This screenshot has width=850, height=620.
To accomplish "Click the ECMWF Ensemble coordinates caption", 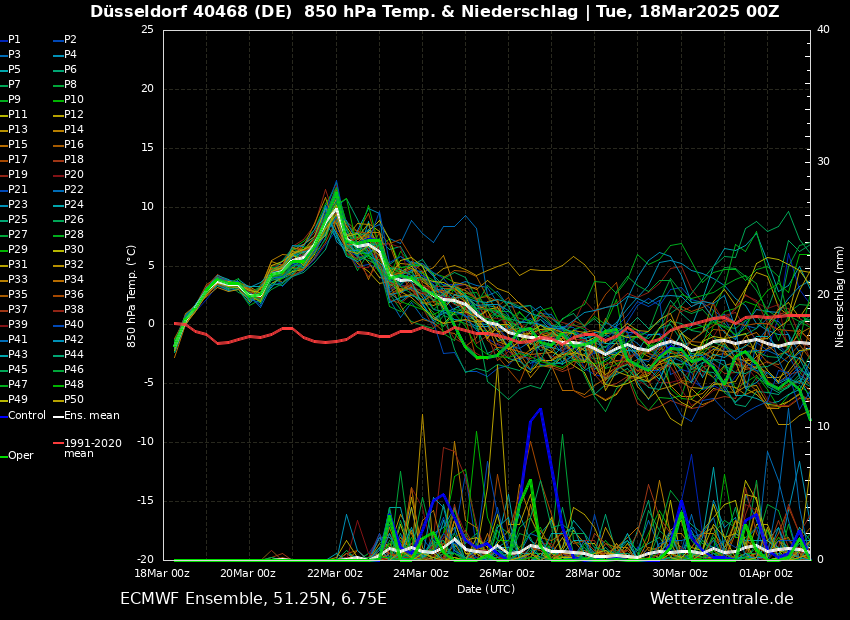I will click(253, 599).
